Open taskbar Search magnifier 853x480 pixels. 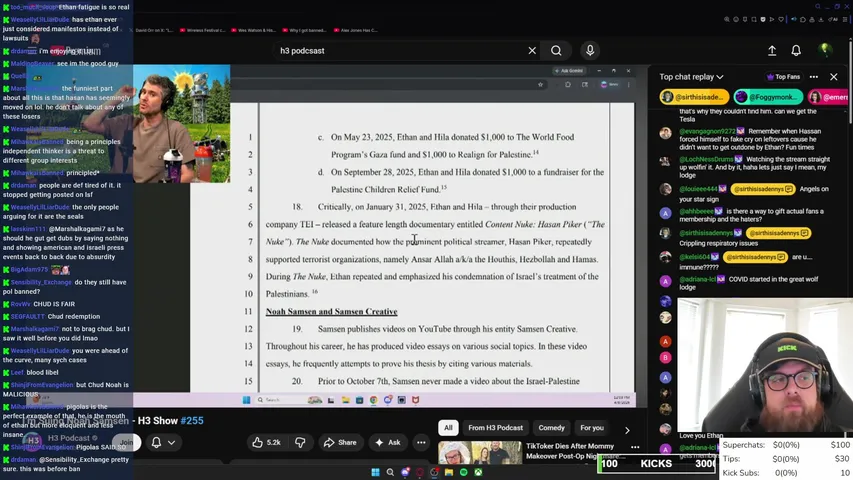[x=390, y=472]
